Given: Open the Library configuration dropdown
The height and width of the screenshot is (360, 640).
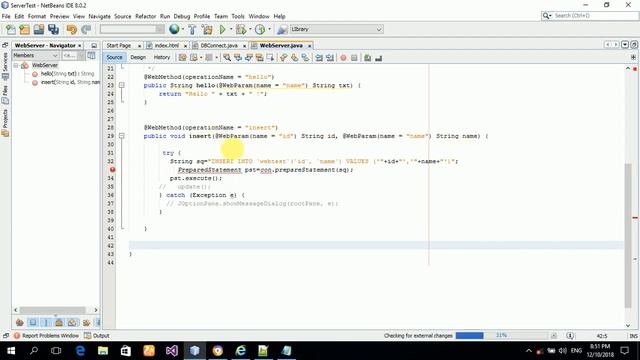Looking at the screenshot, I should [x=336, y=29].
